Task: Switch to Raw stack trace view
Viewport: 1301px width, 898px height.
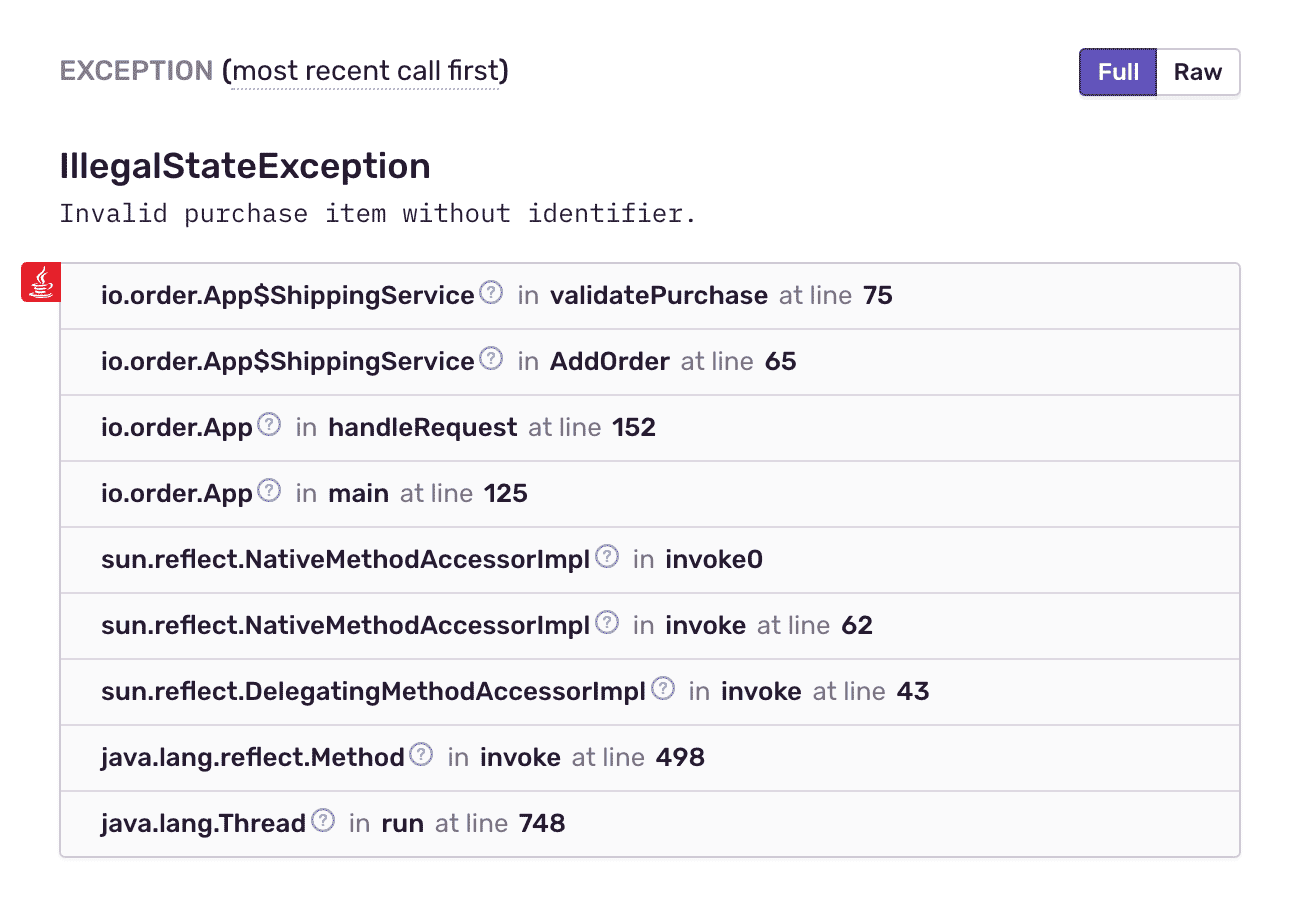Action: click(x=1198, y=73)
